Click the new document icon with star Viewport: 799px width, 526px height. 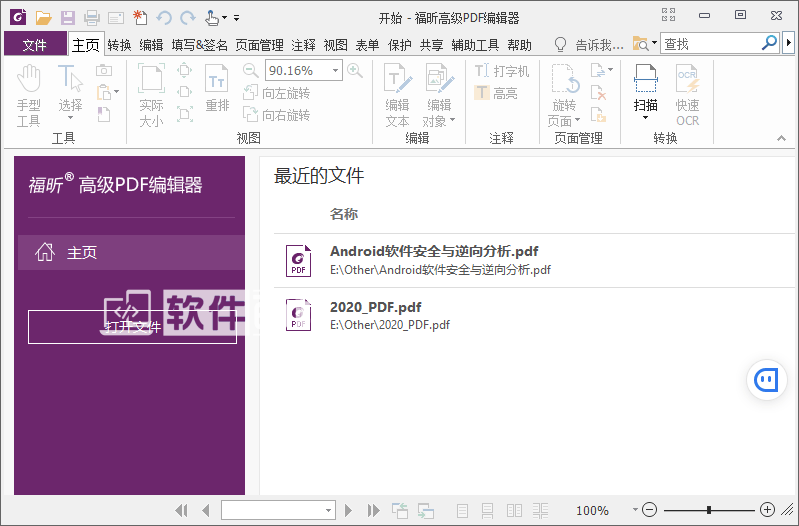tap(140, 17)
